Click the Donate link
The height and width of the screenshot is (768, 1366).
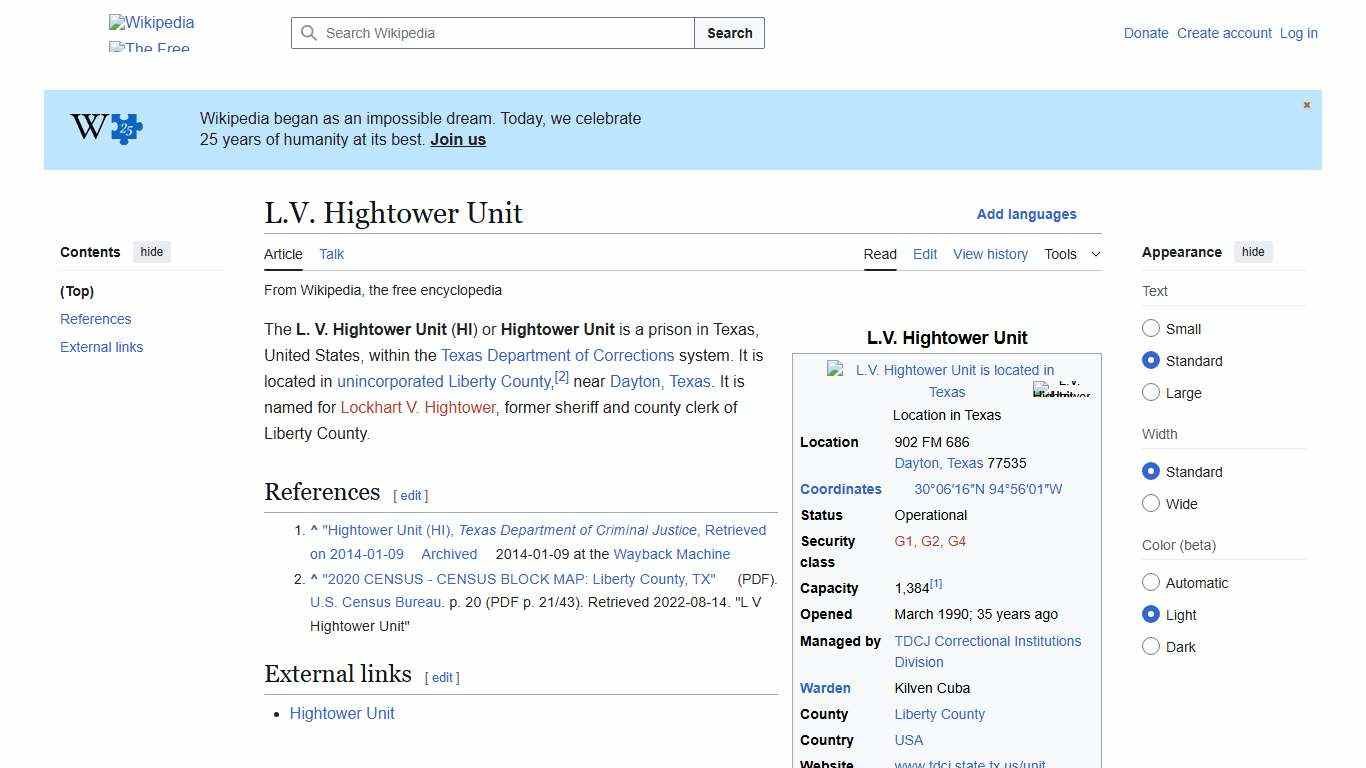tap(1146, 33)
